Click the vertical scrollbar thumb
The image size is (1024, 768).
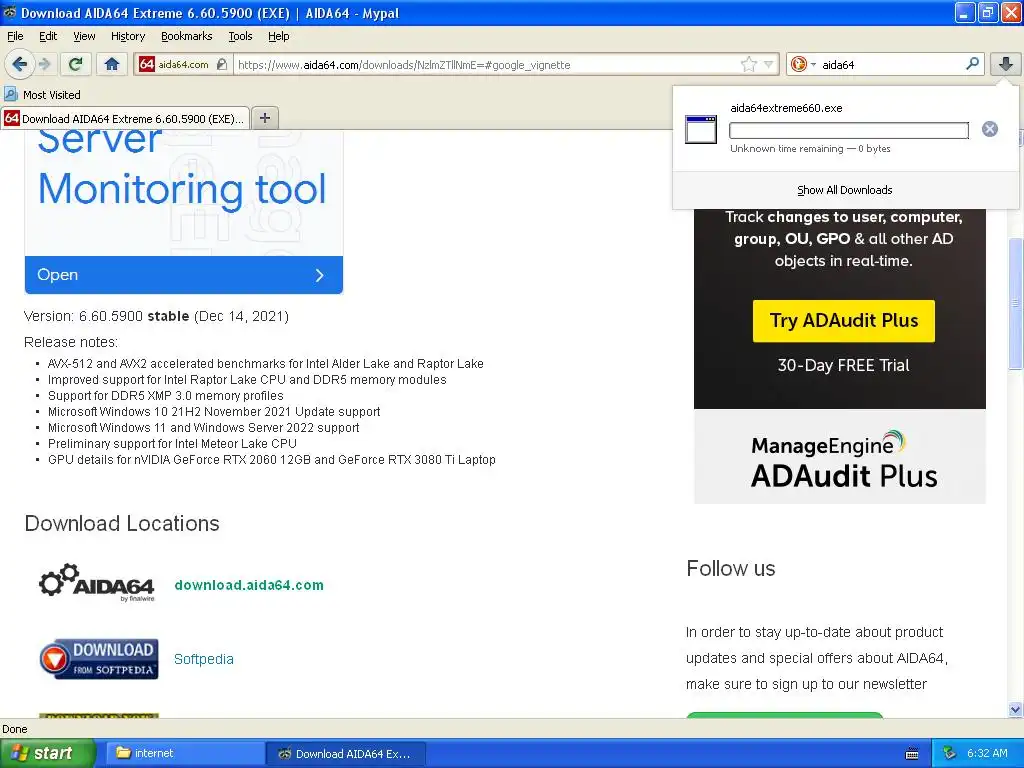1015,302
